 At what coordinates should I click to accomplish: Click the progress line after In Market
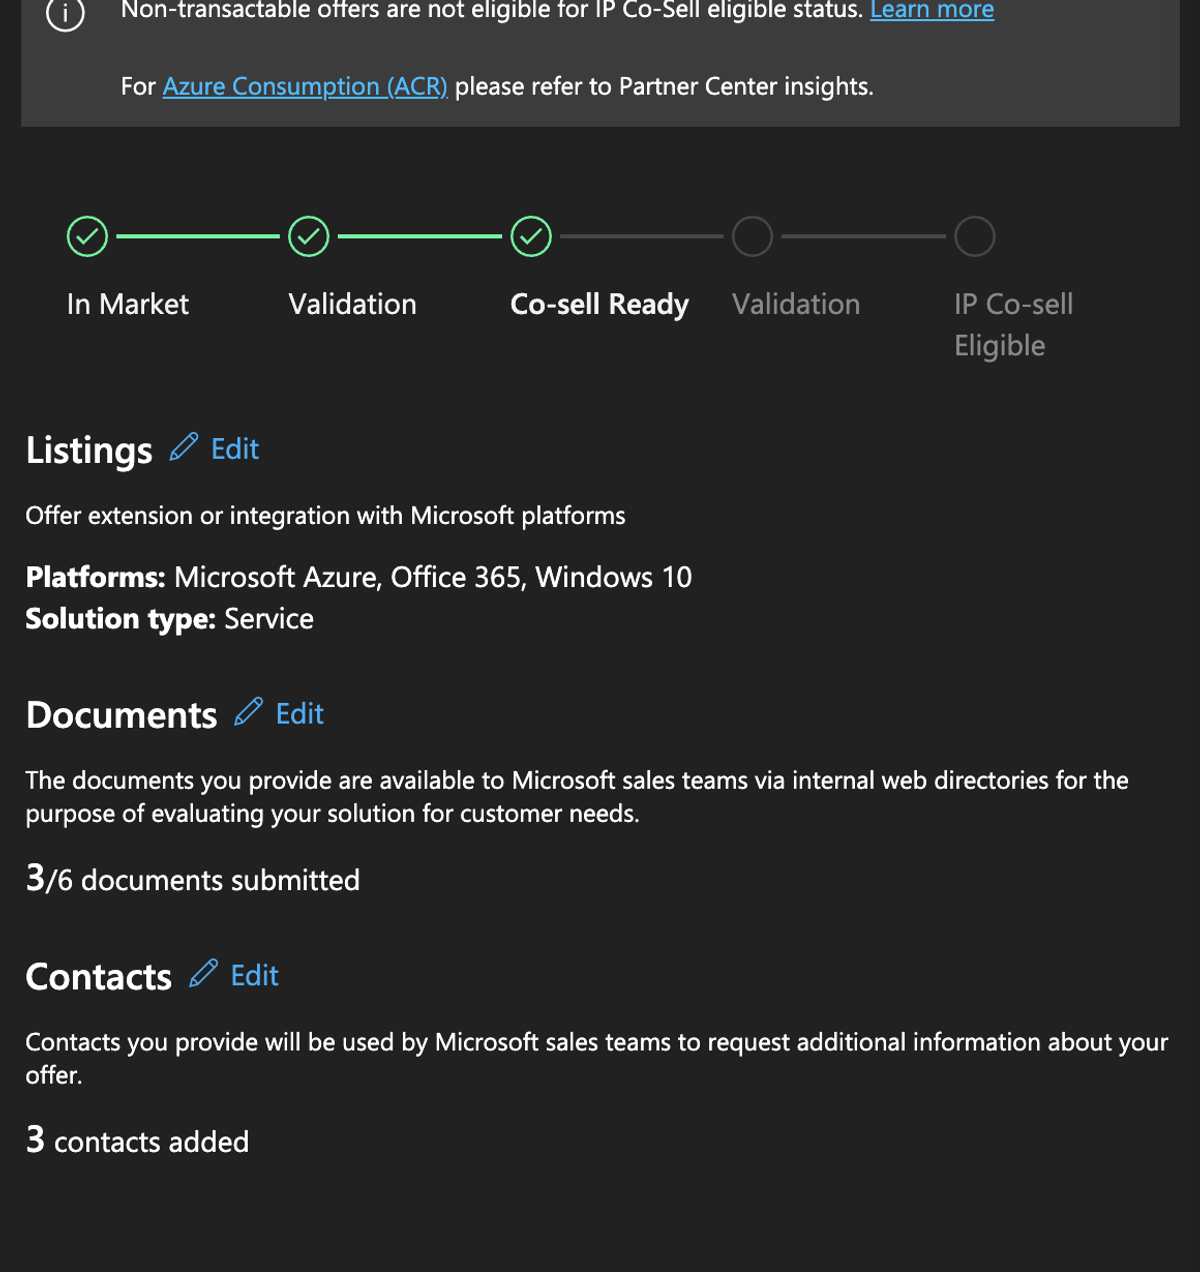198,236
